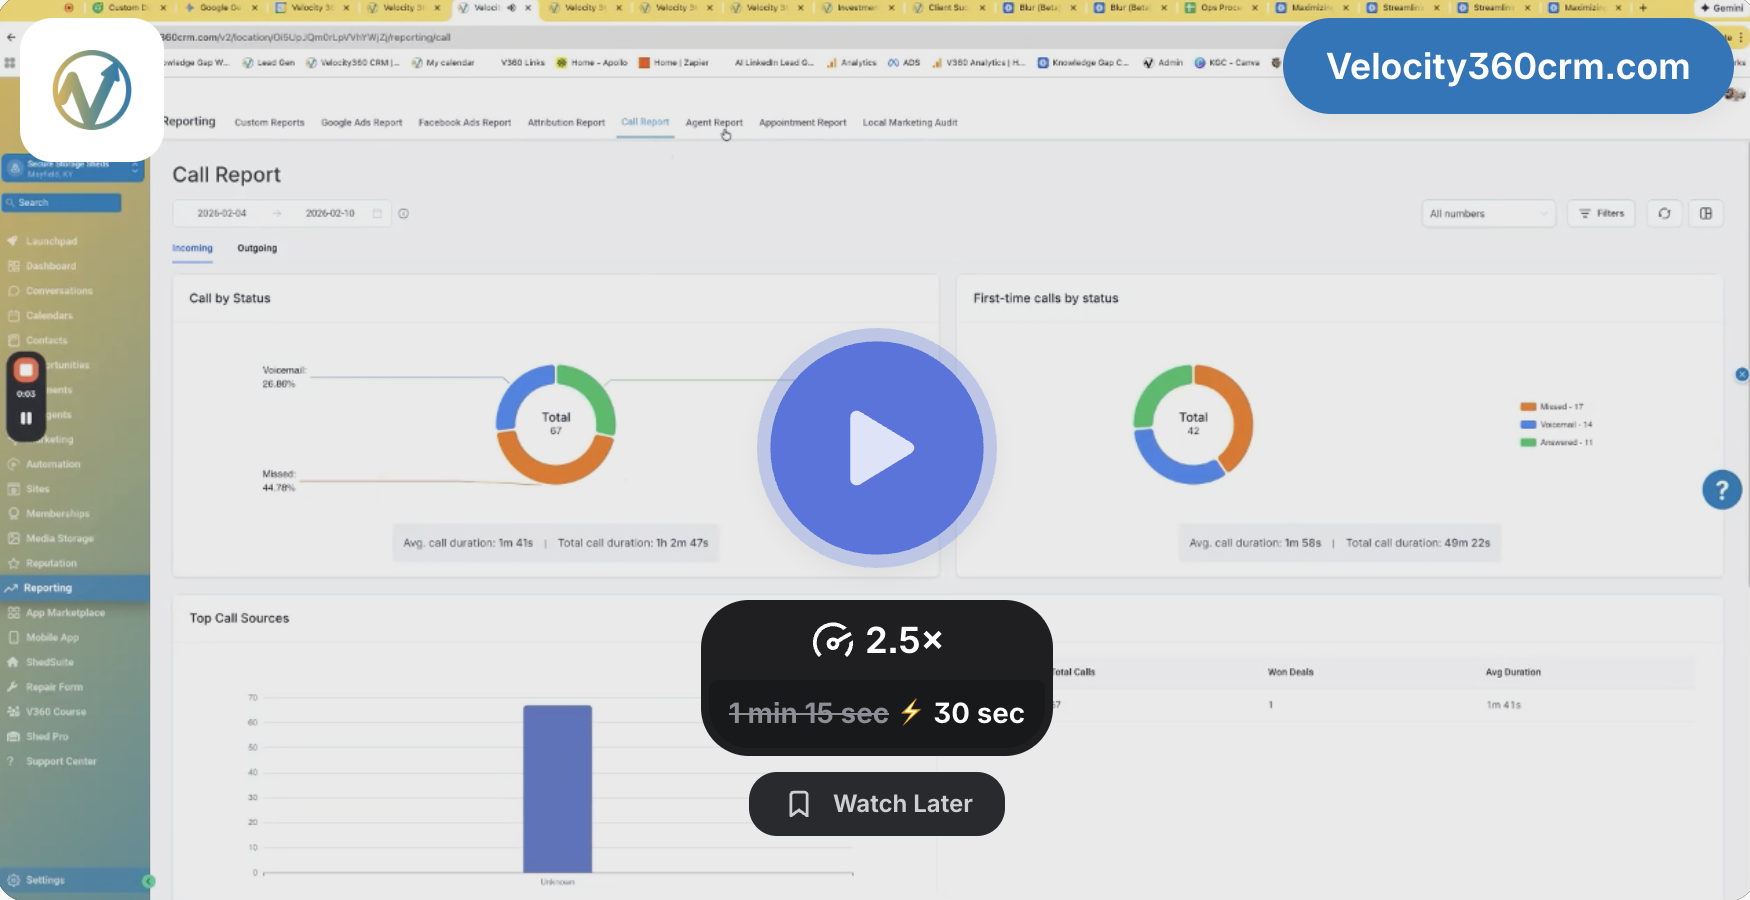Open the Filters button

(x=1601, y=213)
